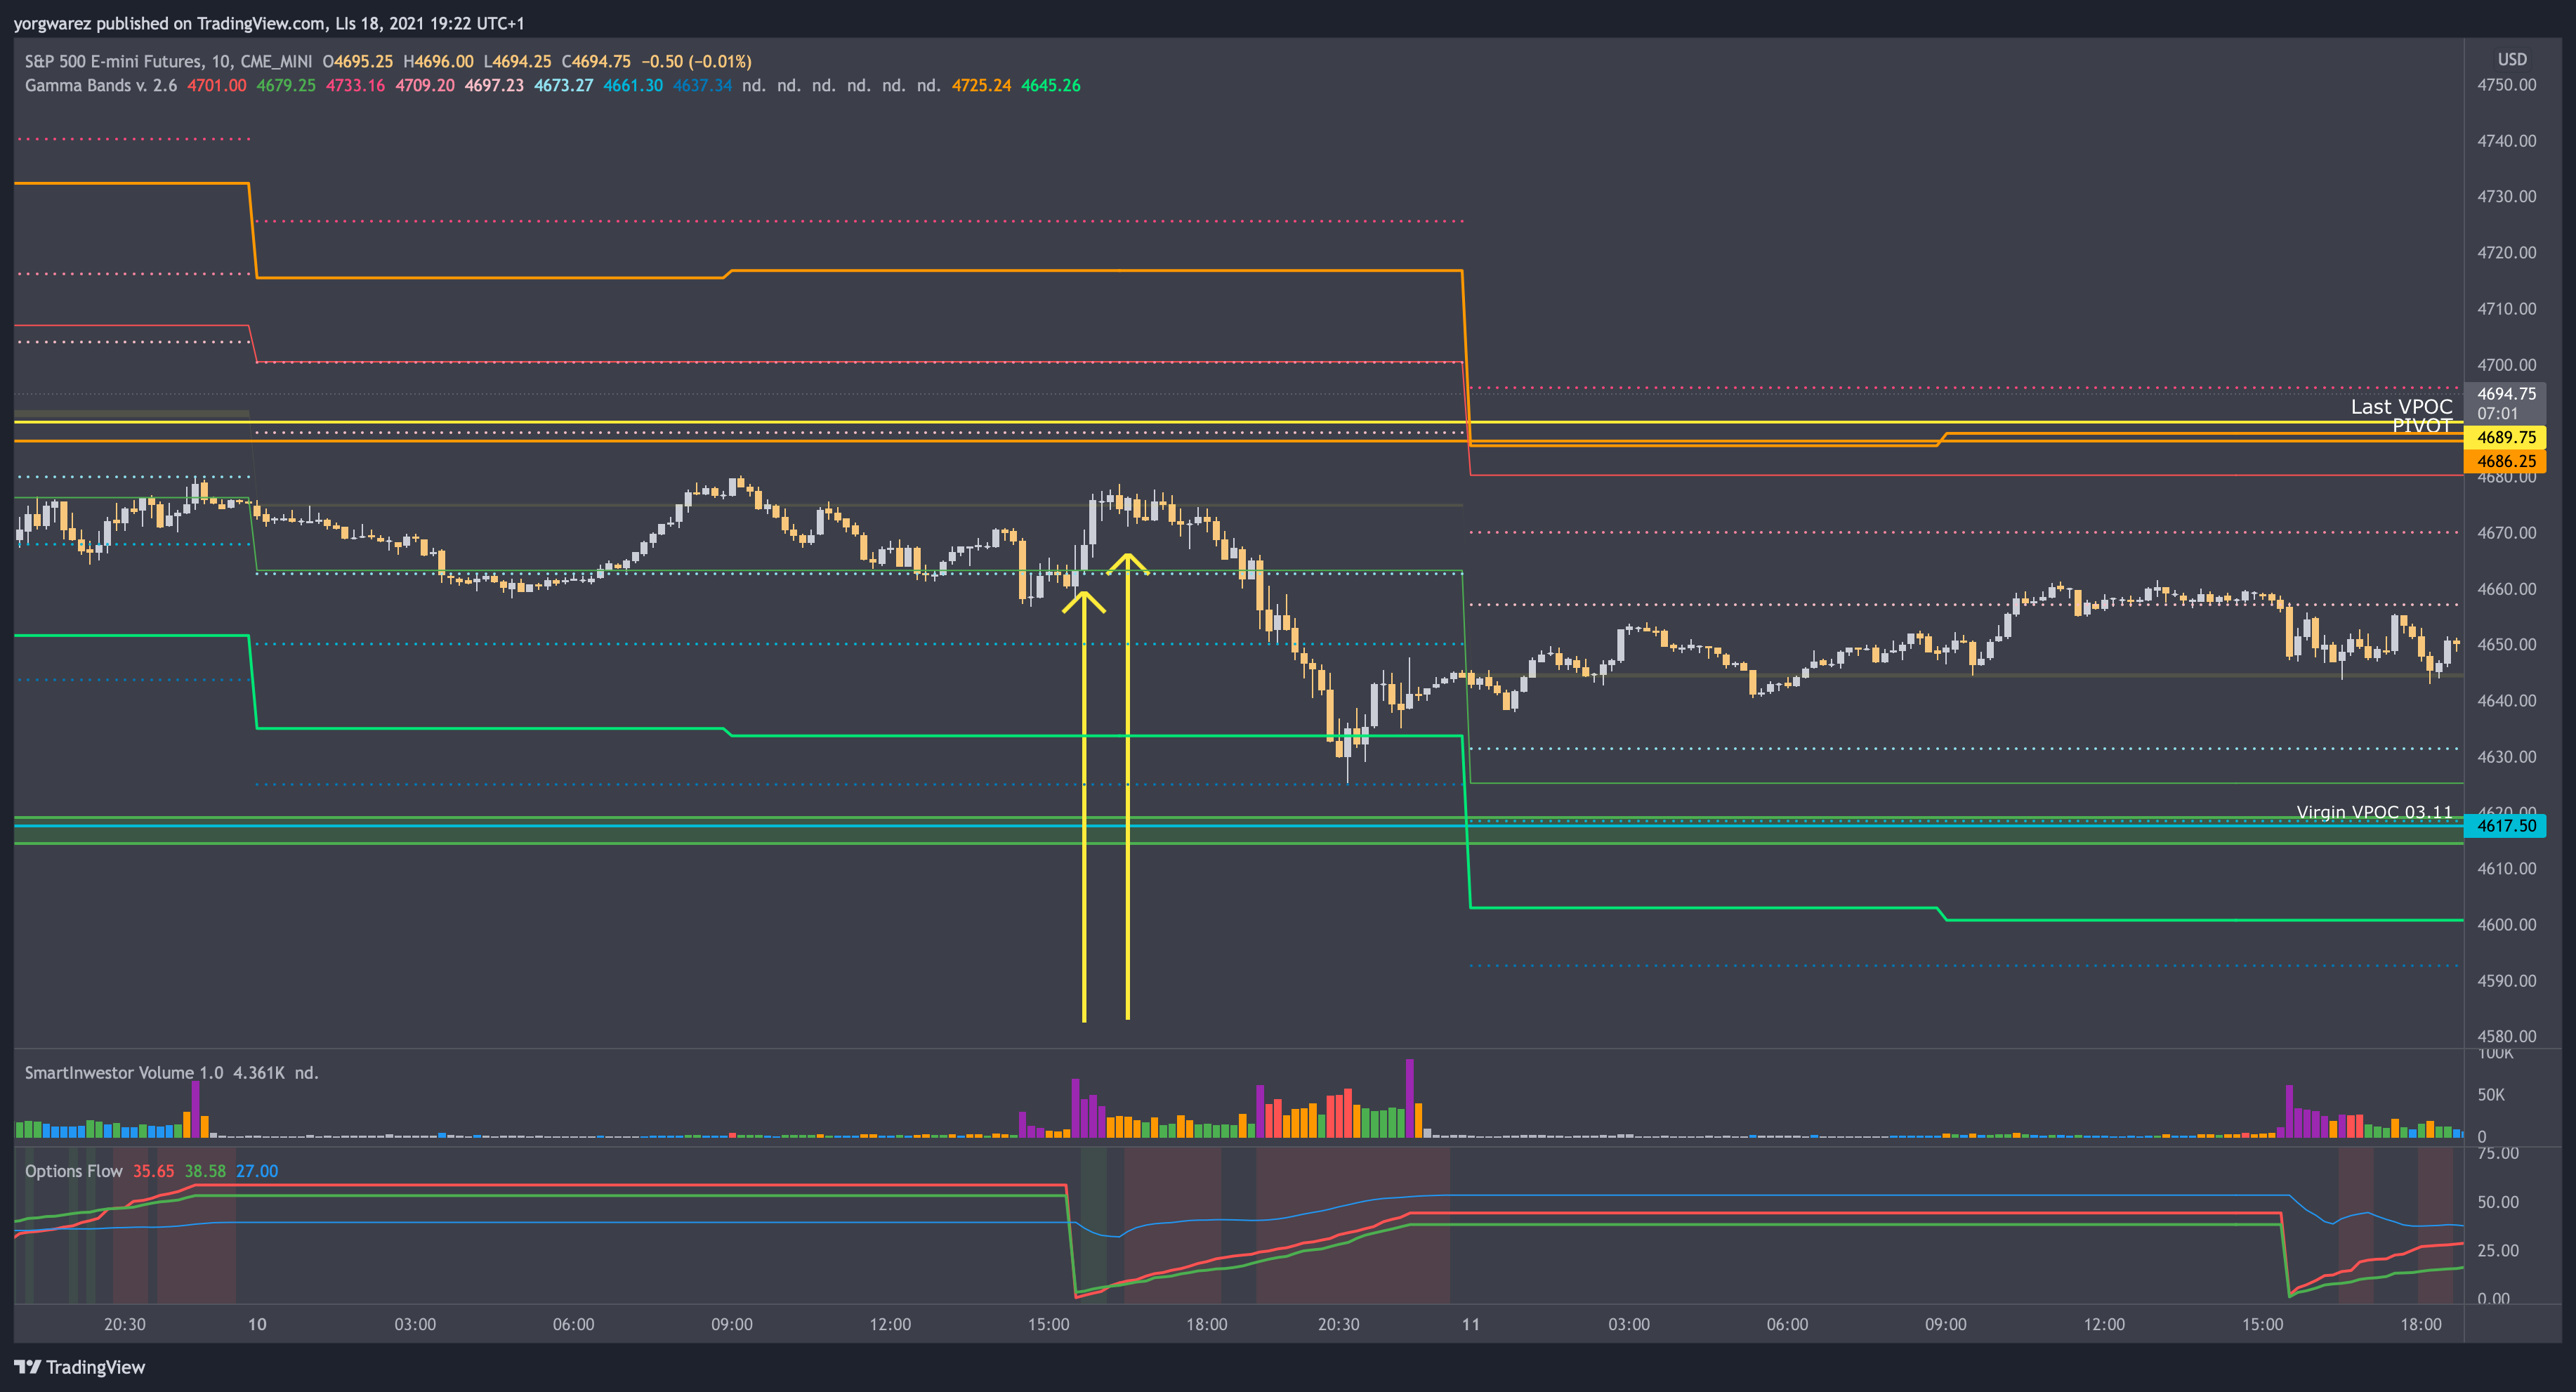Click the 50.00 Options Flow axis label
Viewport: 2576px width, 1392px height.
pos(2497,1202)
